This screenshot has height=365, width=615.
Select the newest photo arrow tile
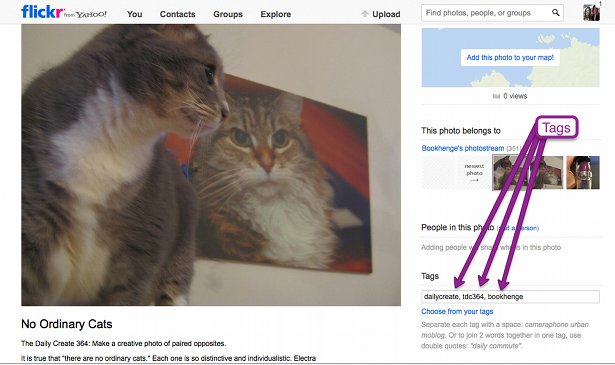pyautogui.click(x=474, y=173)
